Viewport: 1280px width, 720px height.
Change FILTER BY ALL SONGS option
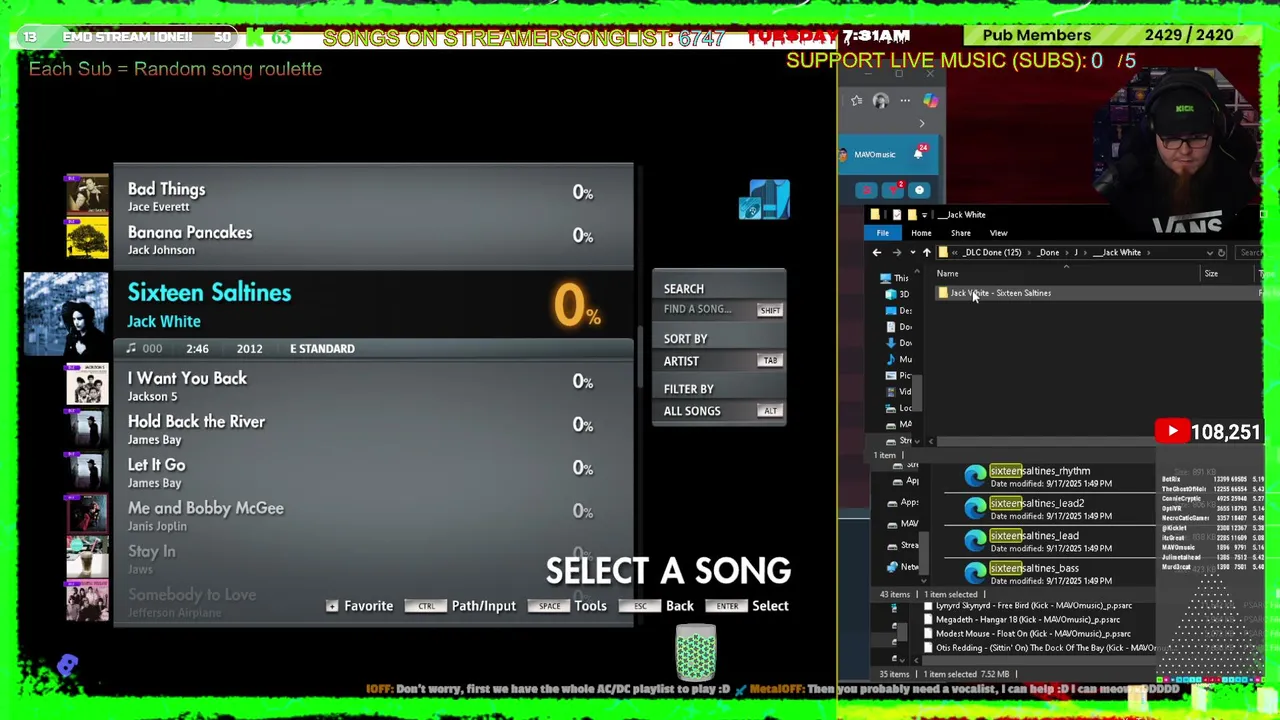click(719, 411)
